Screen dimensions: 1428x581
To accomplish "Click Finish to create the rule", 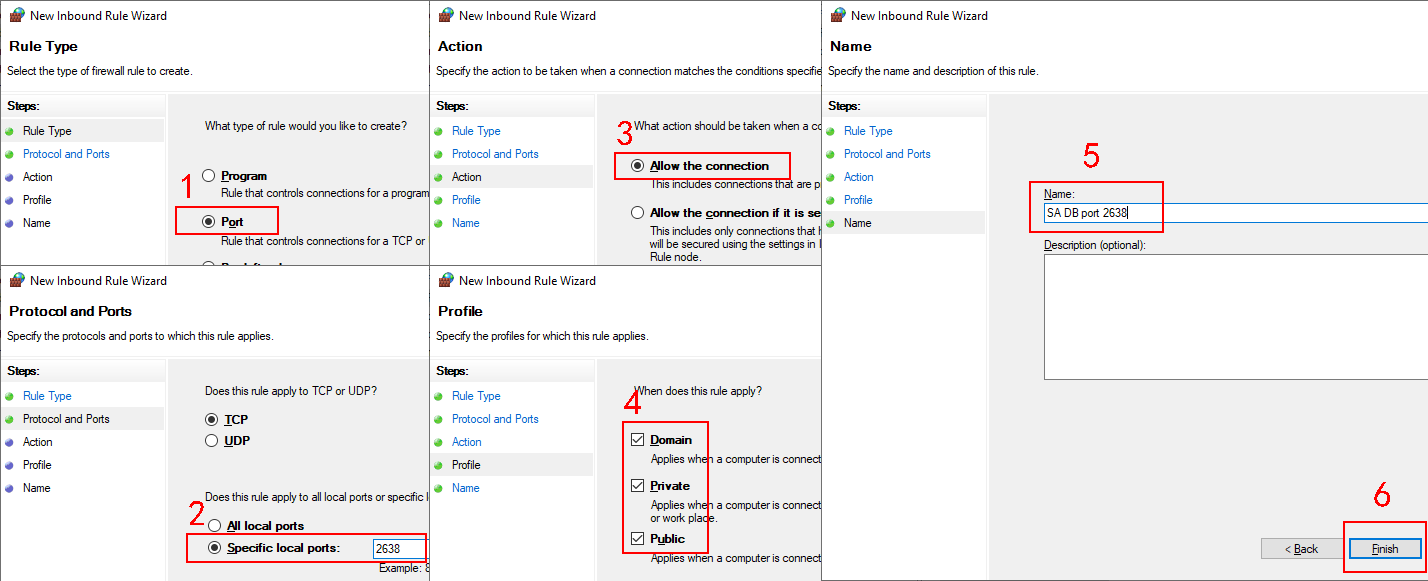I will tap(1385, 549).
